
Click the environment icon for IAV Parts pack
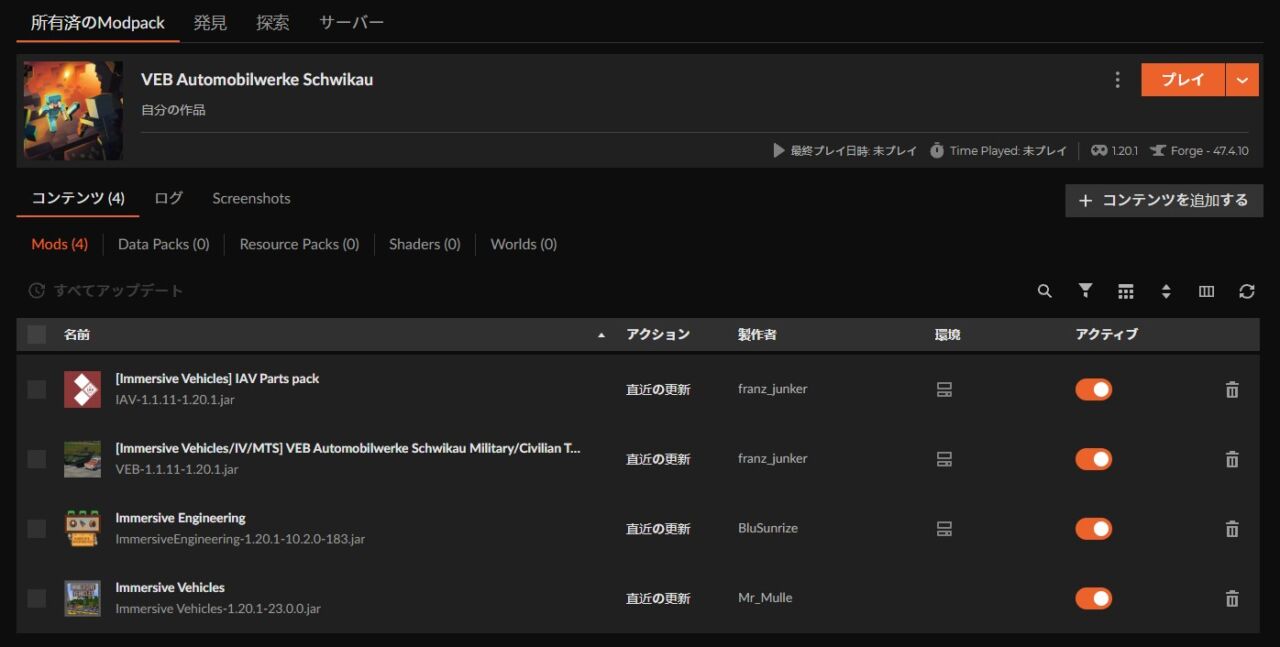pos(944,389)
